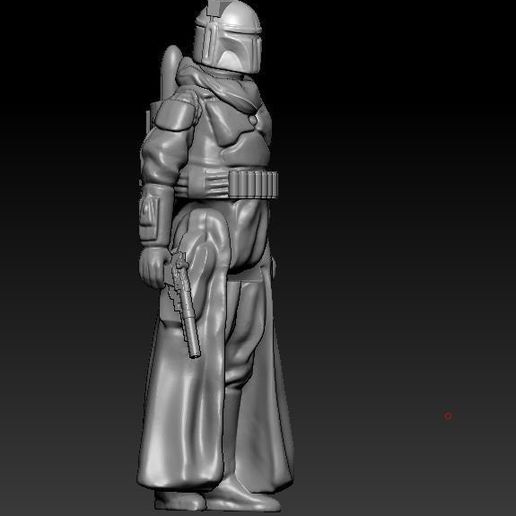
Task: Click the ammo pouches on the belt
Action: click(x=254, y=184)
